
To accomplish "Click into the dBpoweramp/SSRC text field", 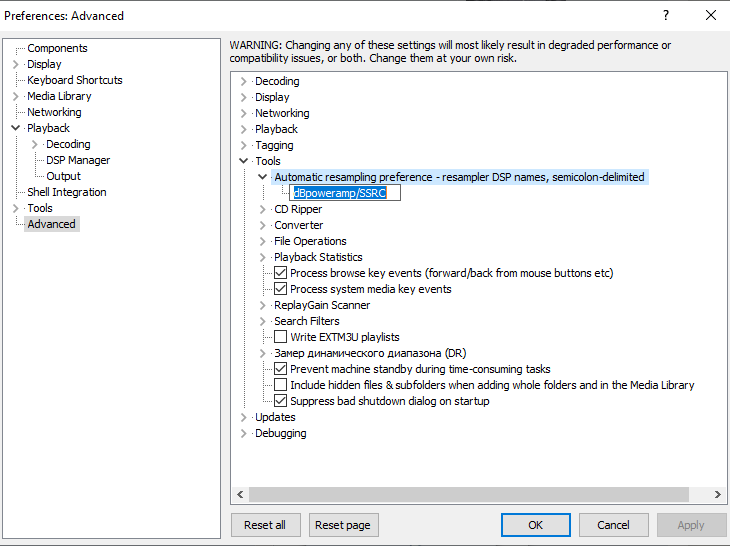I will click(345, 193).
